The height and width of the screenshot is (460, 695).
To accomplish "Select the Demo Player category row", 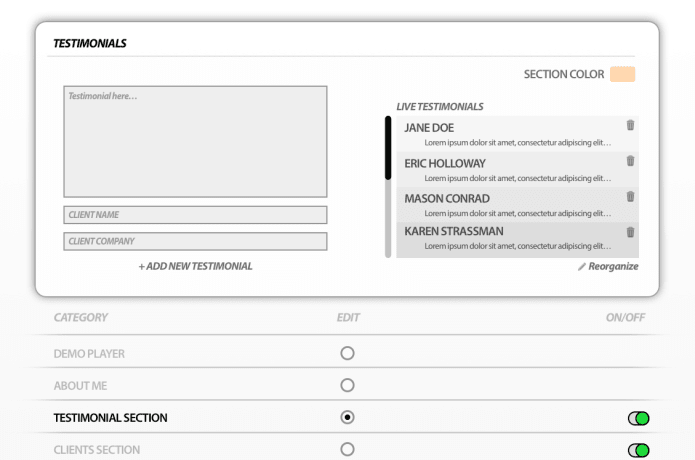I will coord(89,354).
